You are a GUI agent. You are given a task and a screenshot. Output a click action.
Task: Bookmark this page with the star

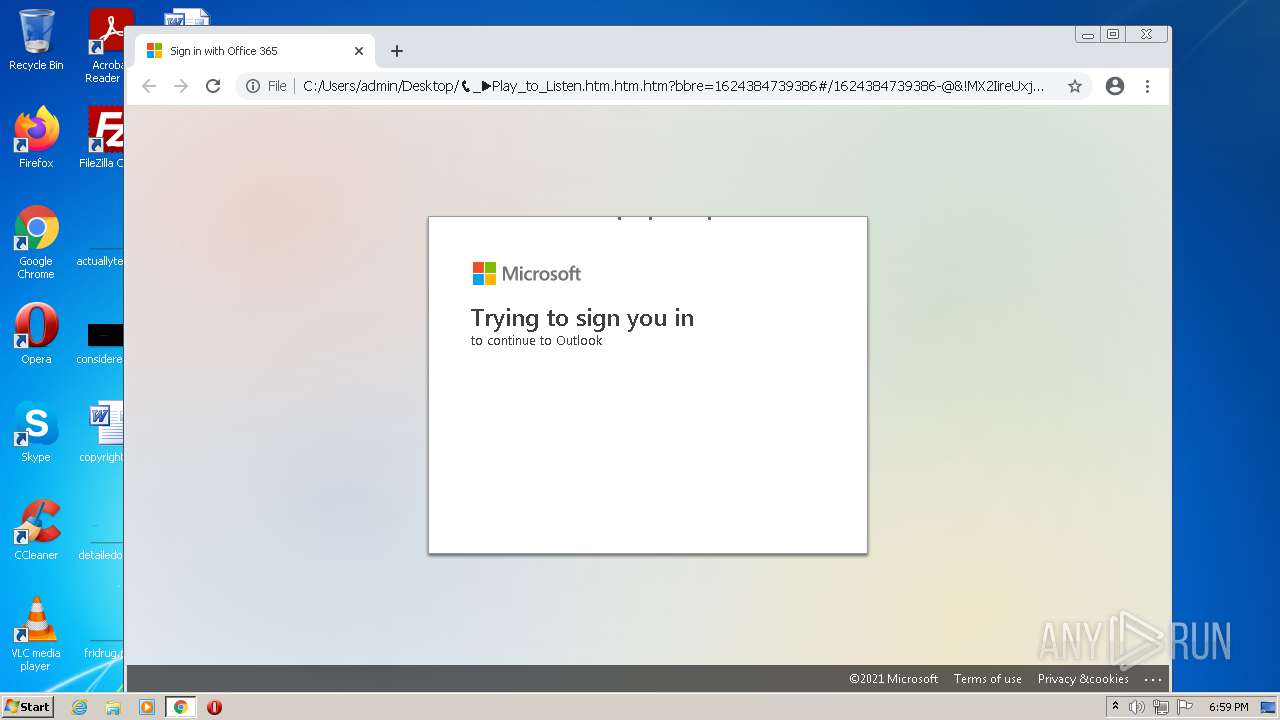tap(1075, 86)
